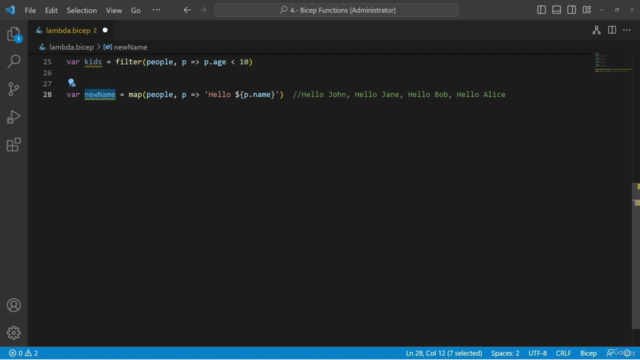Click the kids variable on line 25
This screenshot has height=360, width=640.
(x=93, y=62)
